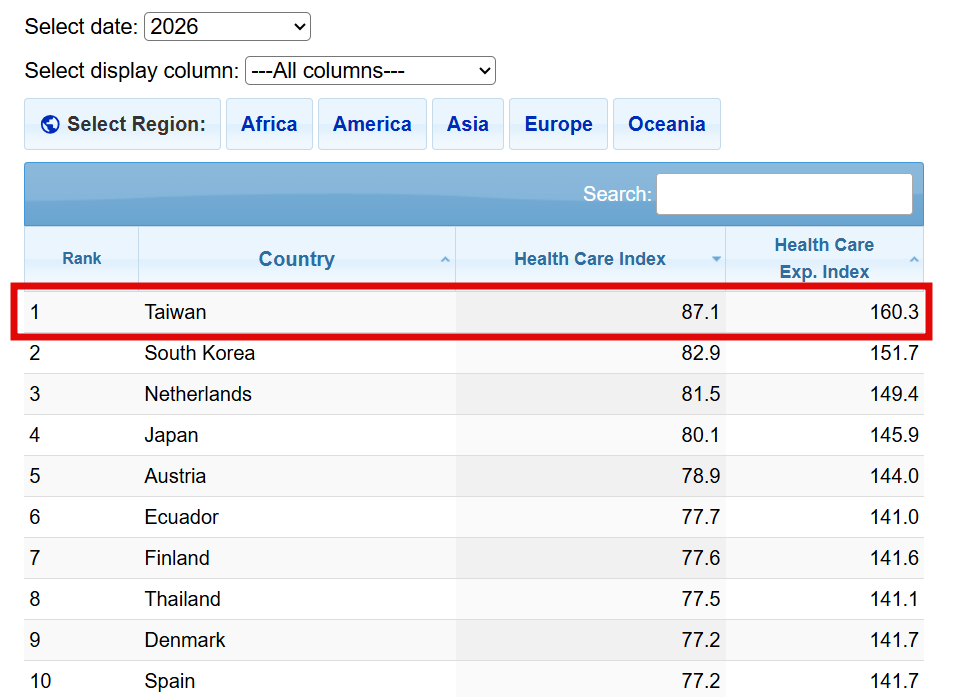Click the Country column sort arrow

[x=445, y=260]
